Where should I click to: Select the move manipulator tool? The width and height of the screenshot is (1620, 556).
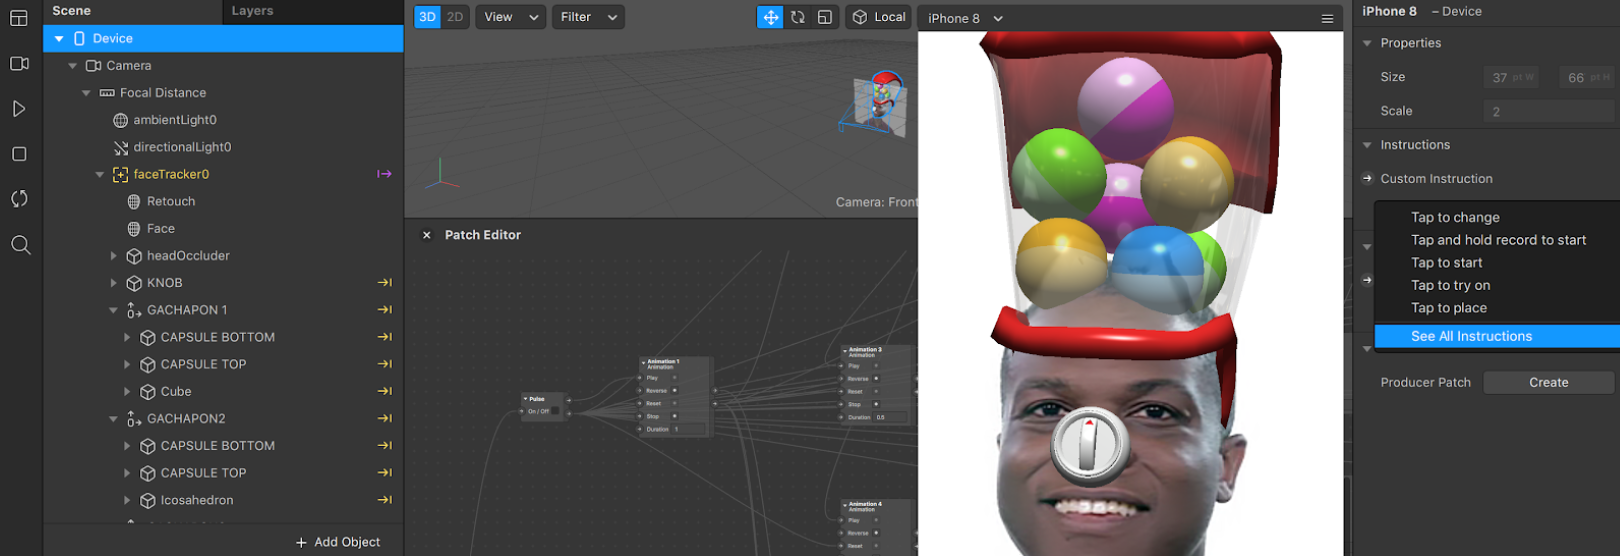coord(770,17)
